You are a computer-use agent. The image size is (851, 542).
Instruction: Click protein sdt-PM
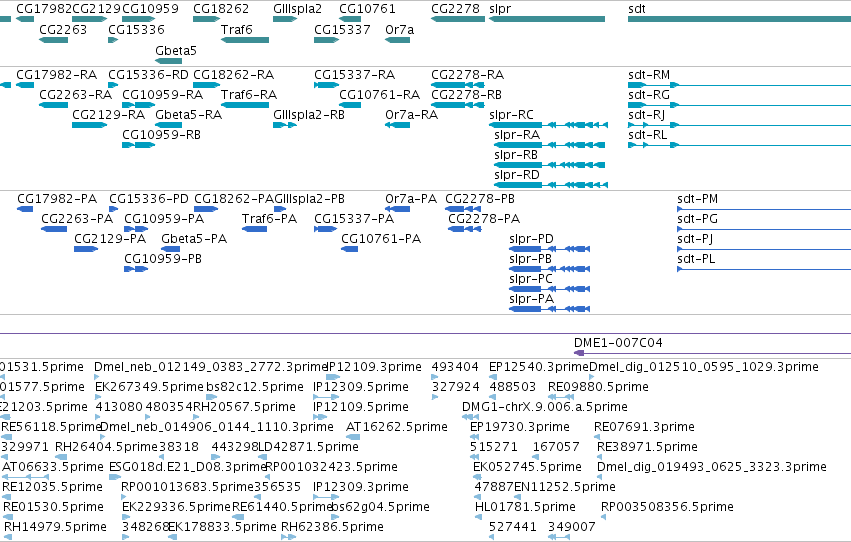pyautogui.click(x=764, y=209)
